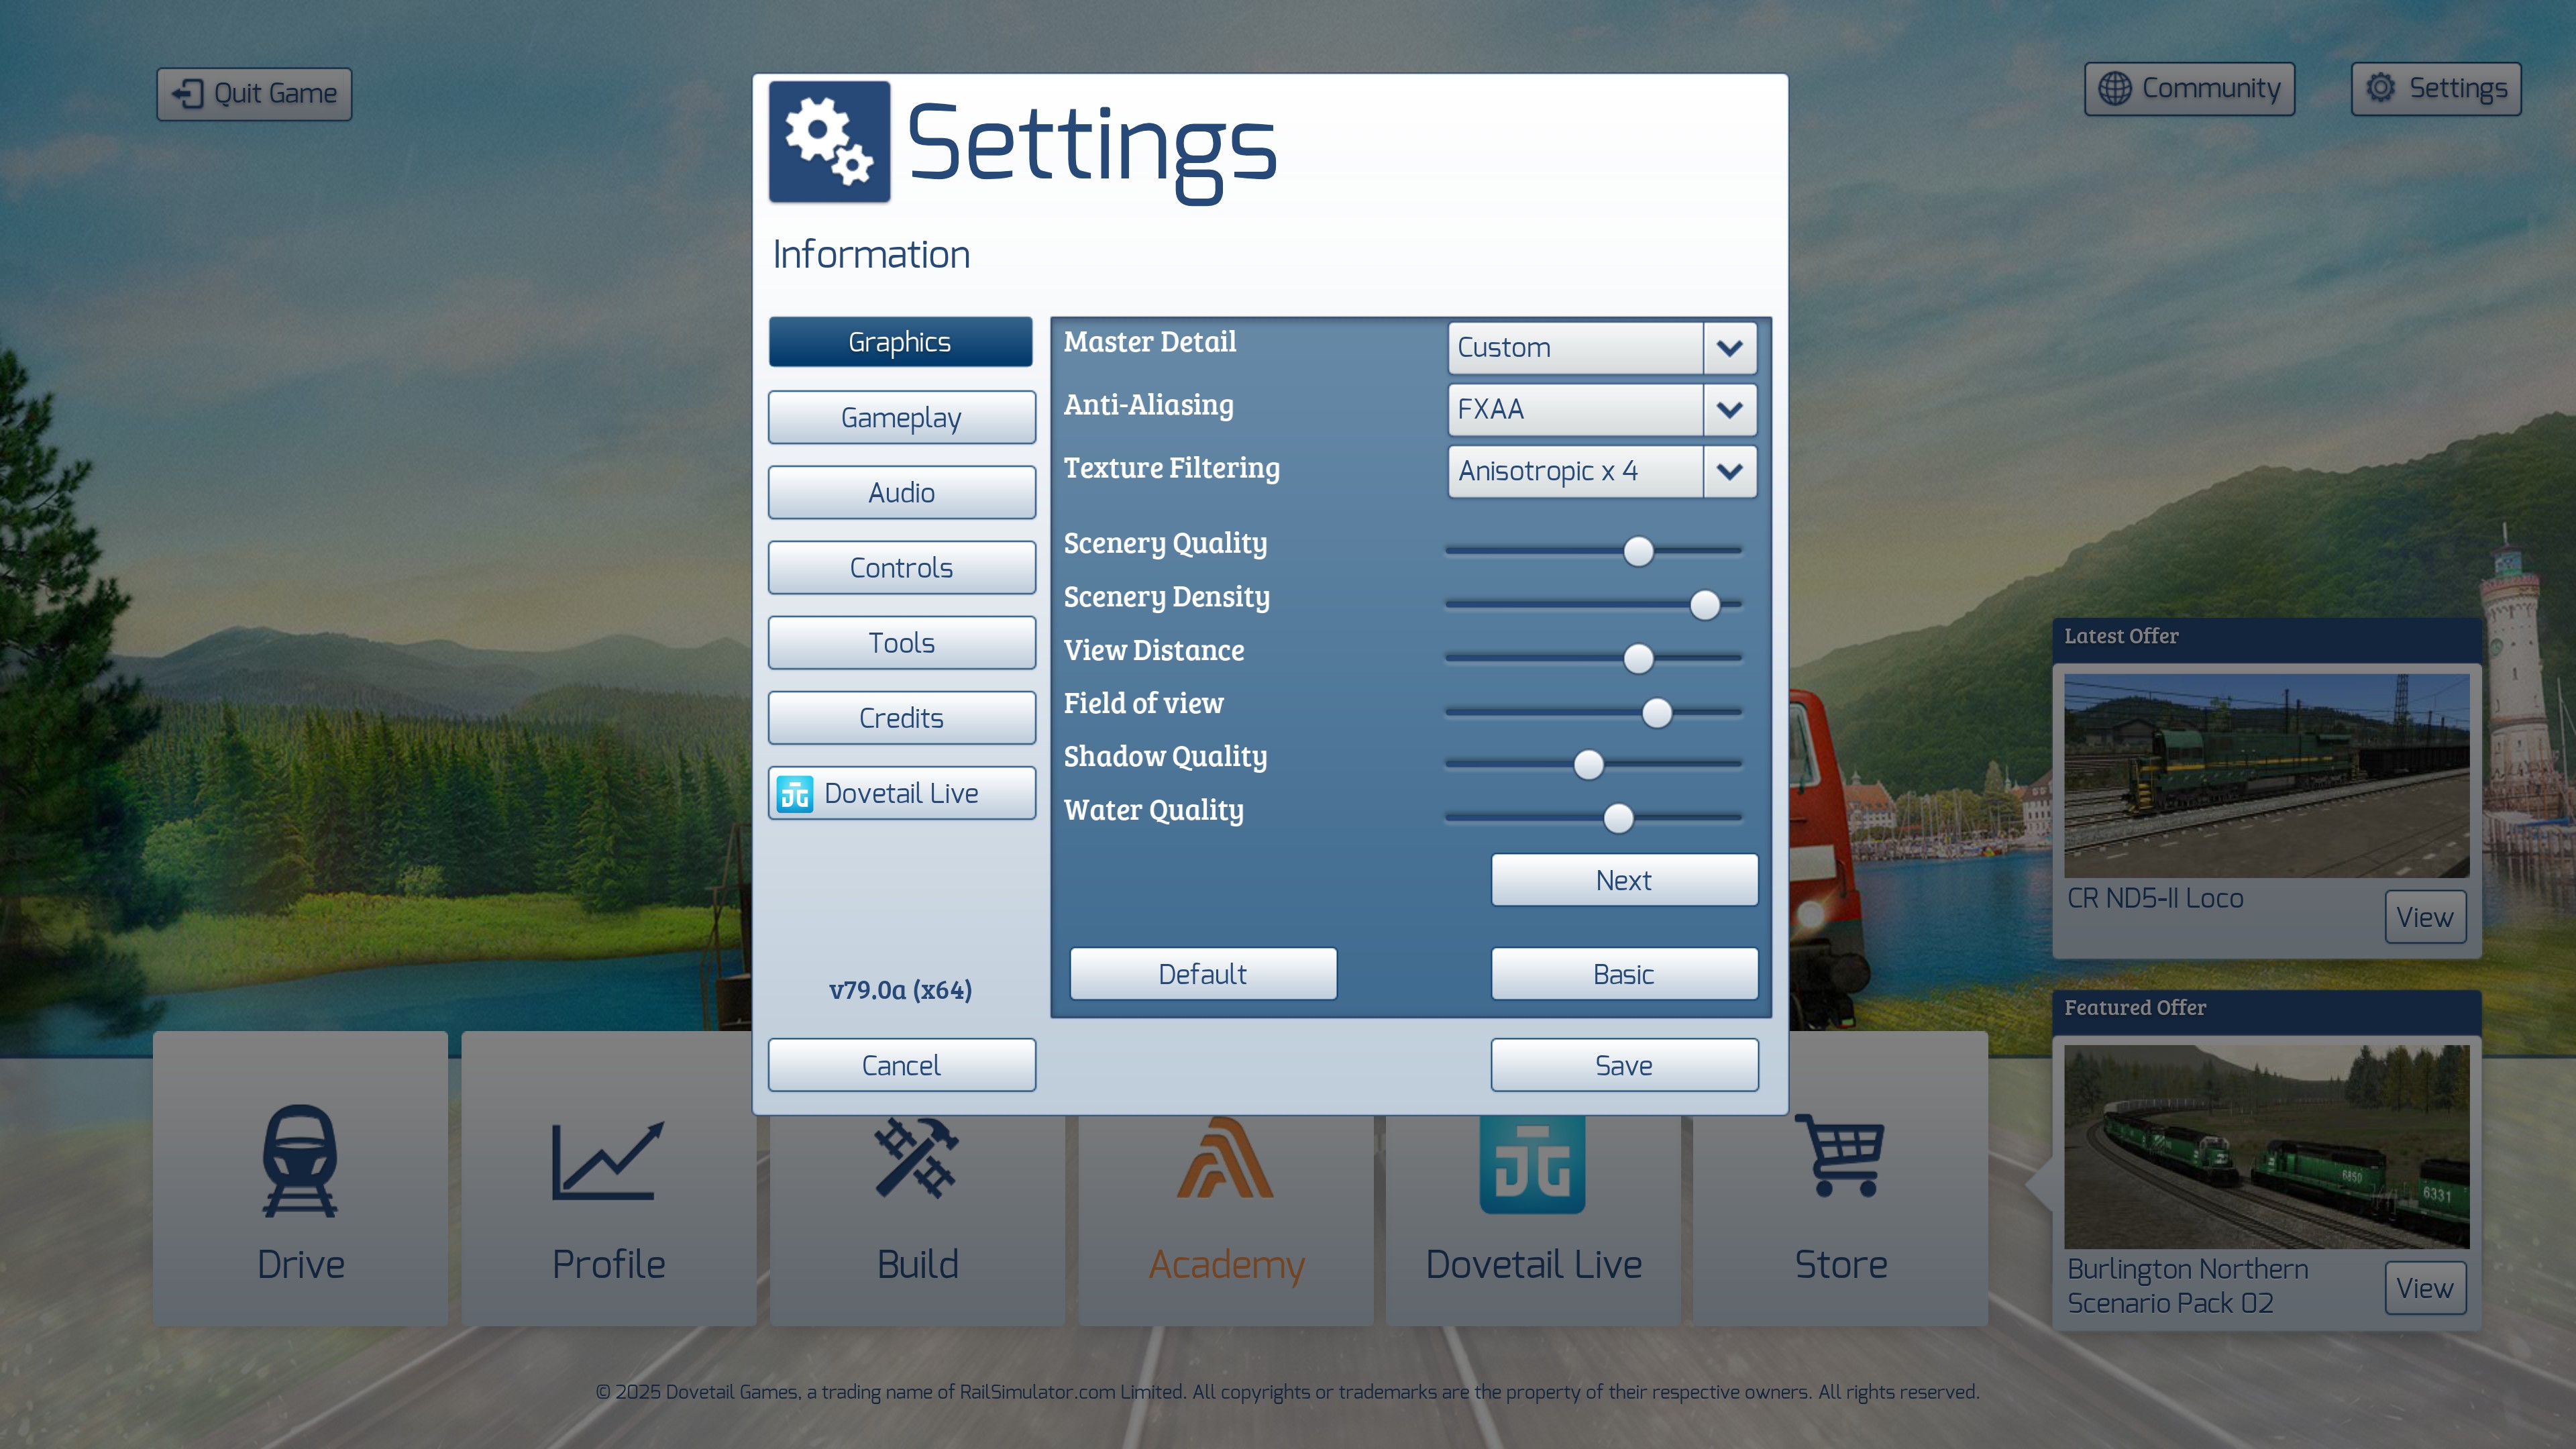Click the Water Quality slider handle

tap(1618, 818)
